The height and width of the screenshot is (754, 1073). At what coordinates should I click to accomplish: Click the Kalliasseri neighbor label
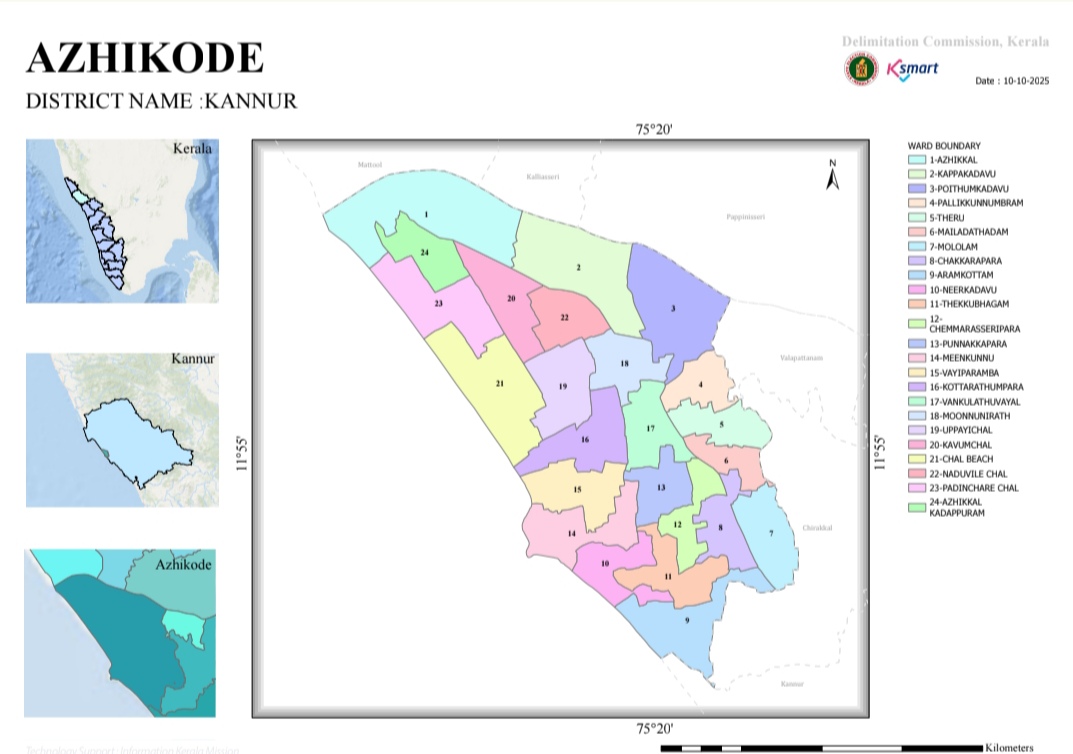[543, 177]
